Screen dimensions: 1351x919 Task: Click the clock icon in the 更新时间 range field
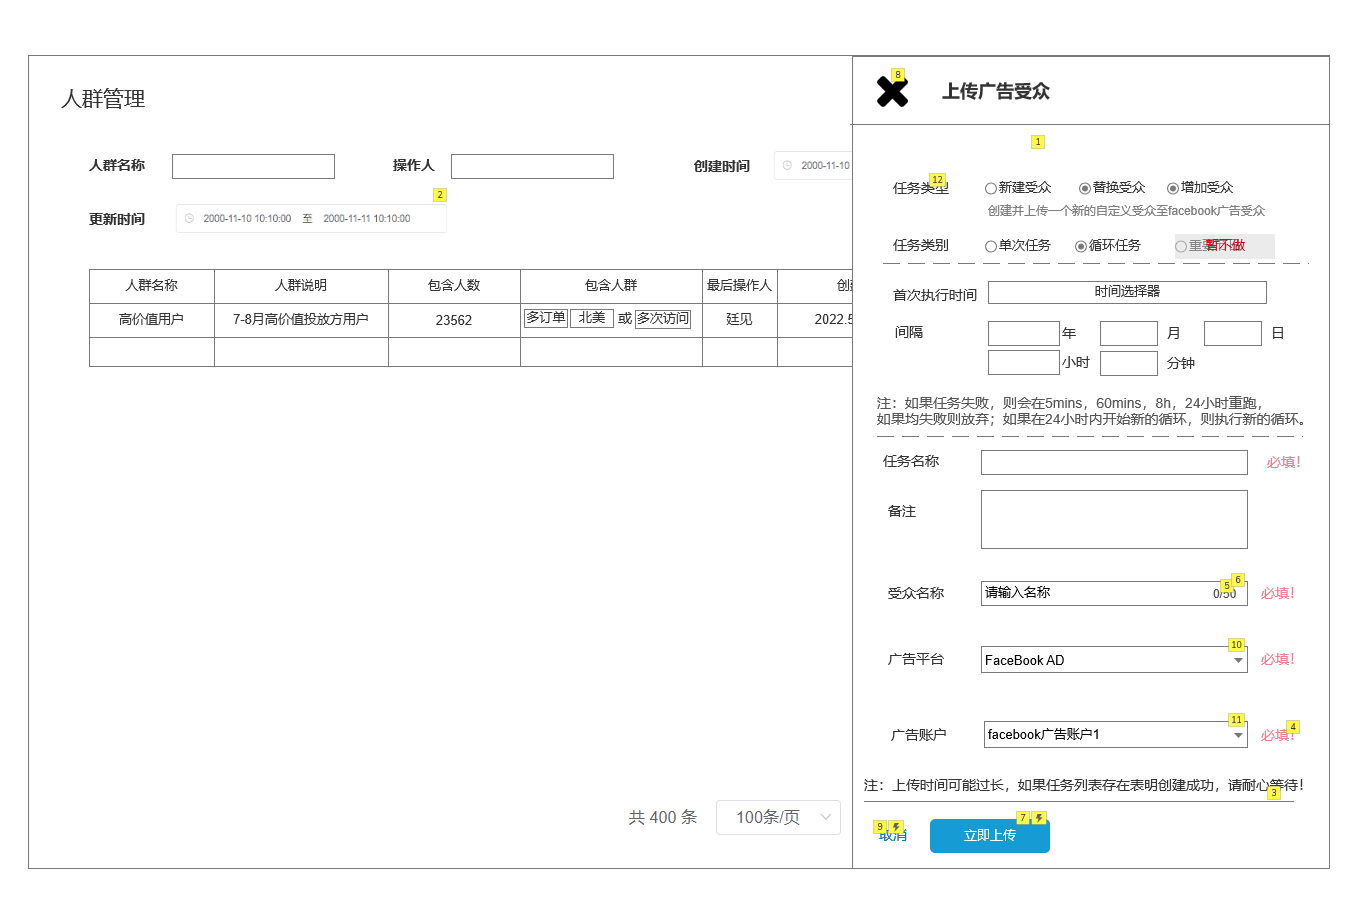[x=189, y=218]
